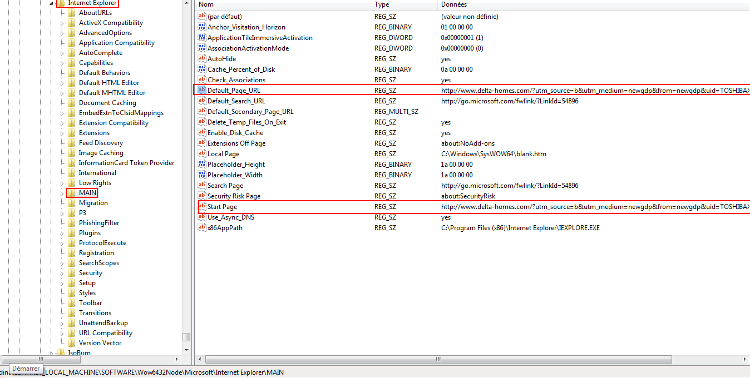750x378 pixels.
Task: Expand the URL Compatibility key
Action: tap(62, 333)
